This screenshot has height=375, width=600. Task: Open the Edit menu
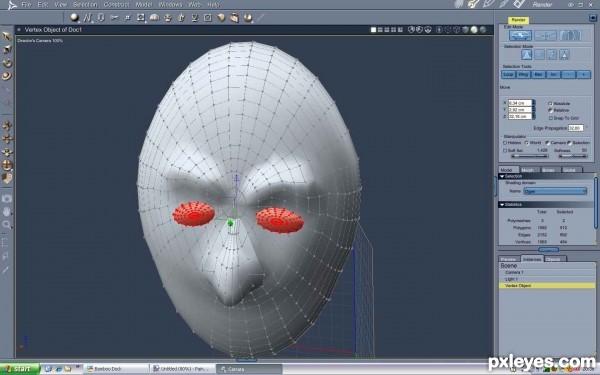tap(42, 5)
